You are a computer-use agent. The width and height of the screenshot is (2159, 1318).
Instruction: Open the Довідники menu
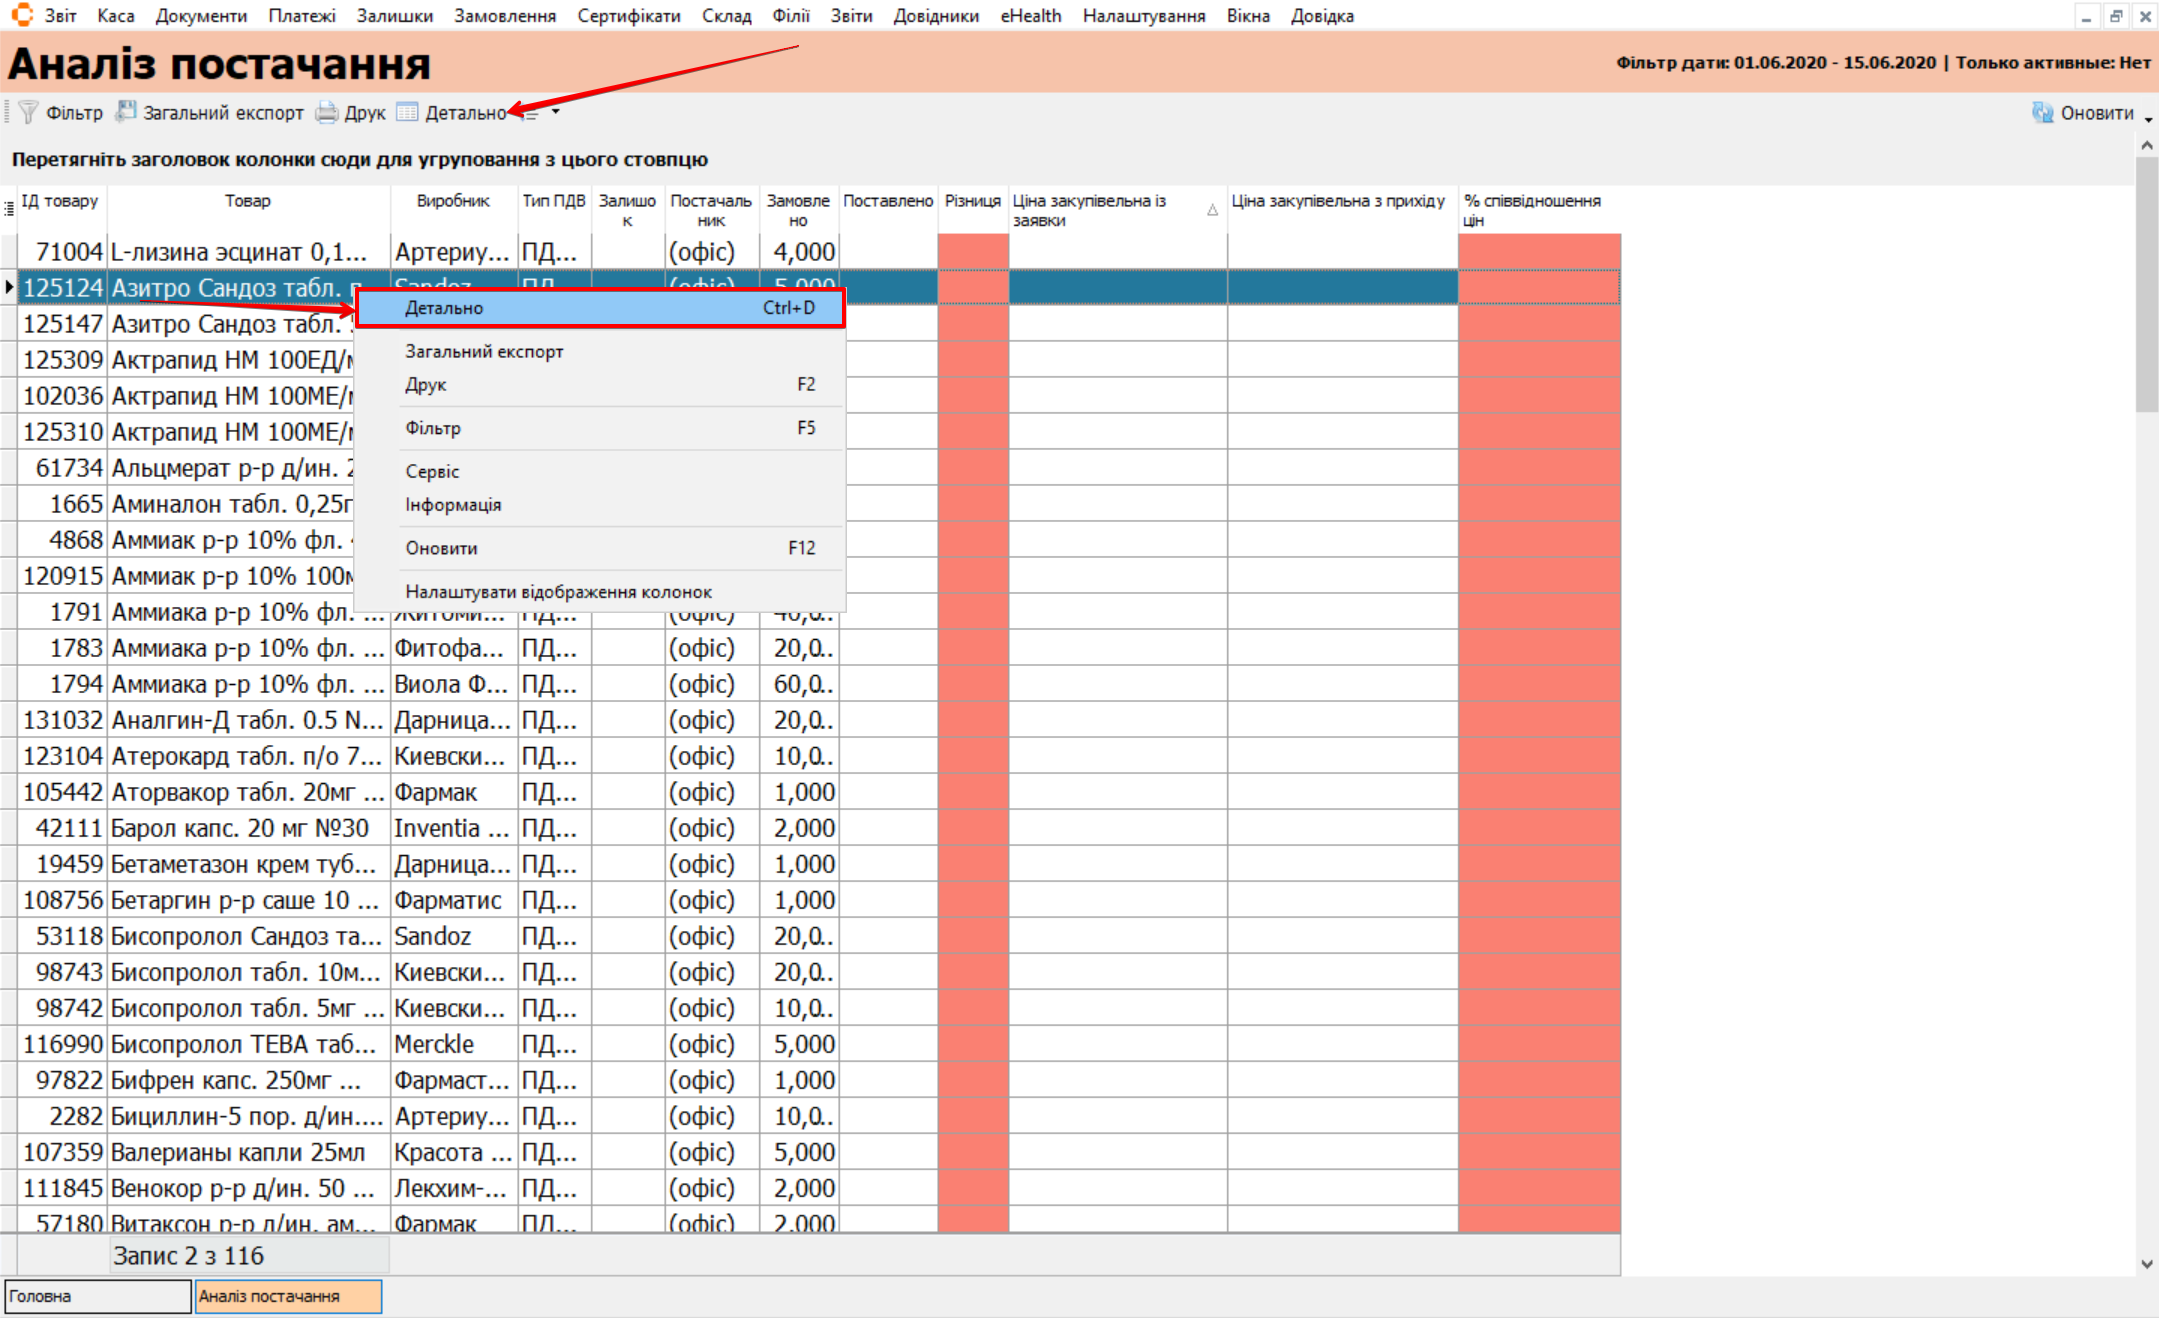coord(935,16)
